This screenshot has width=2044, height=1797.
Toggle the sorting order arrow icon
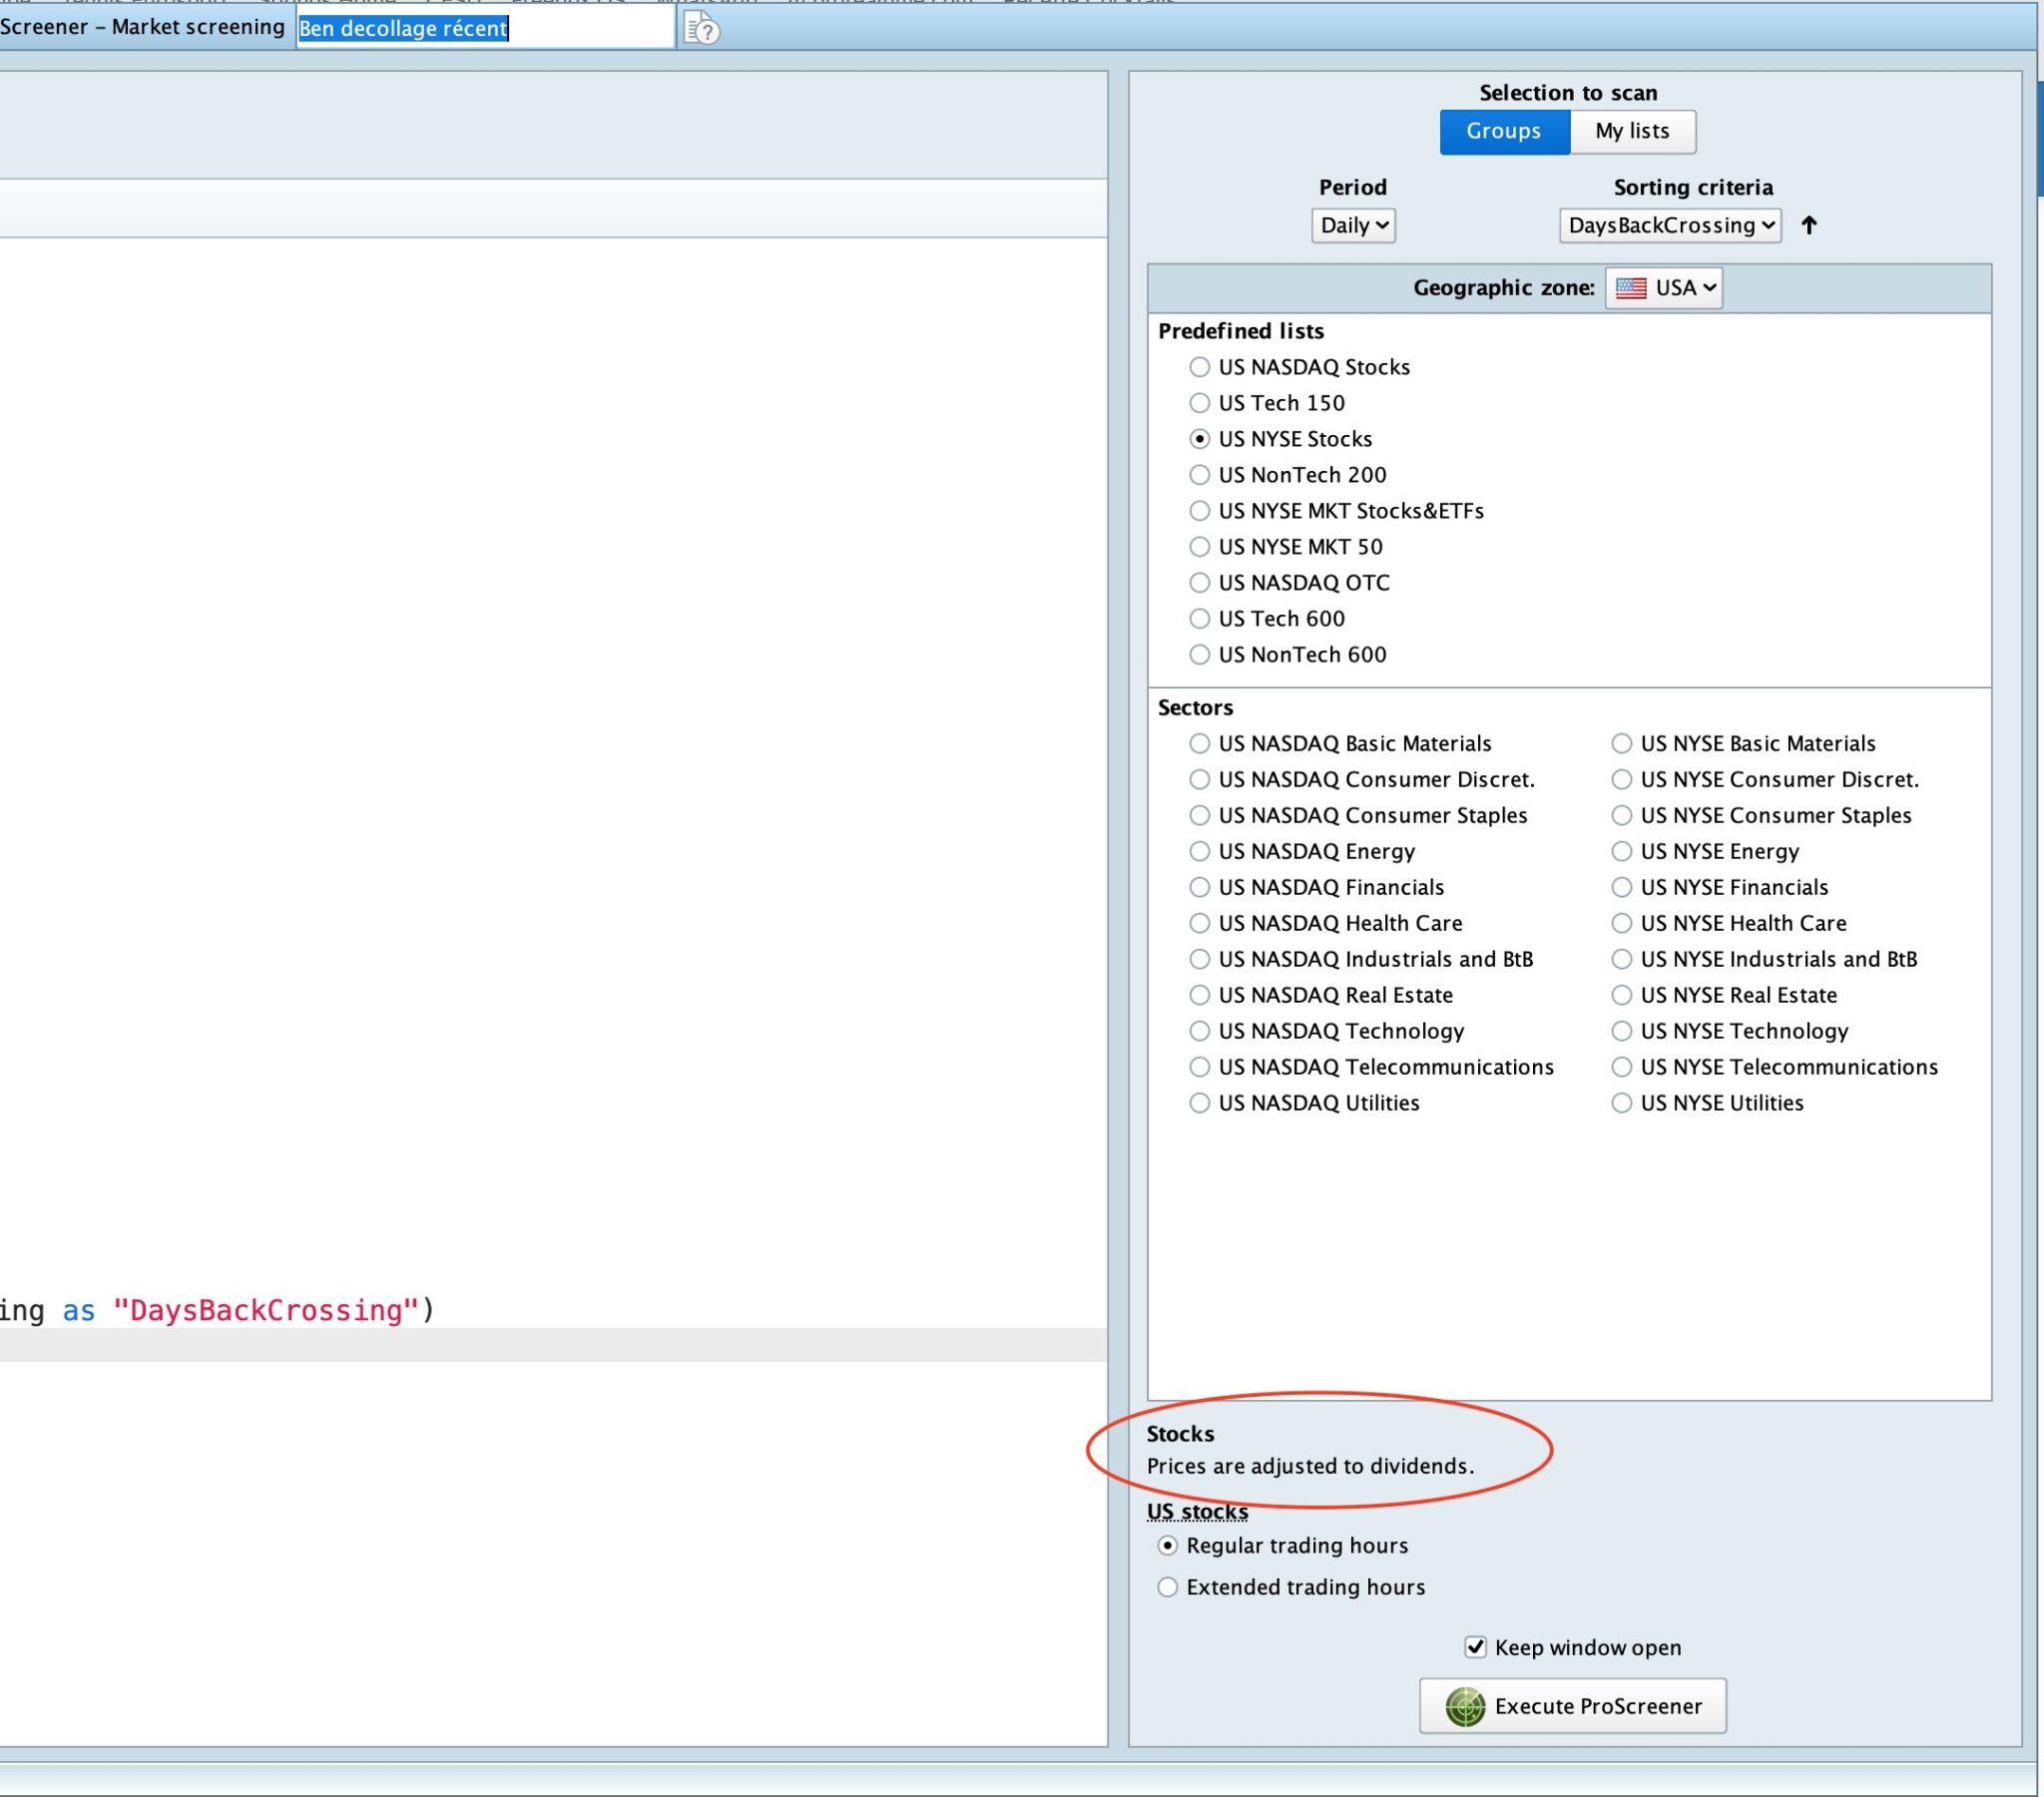[1808, 225]
